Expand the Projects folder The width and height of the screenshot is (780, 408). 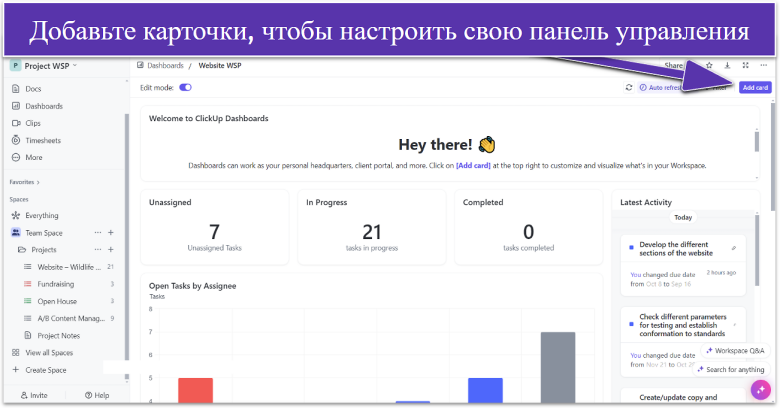pos(44,250)
